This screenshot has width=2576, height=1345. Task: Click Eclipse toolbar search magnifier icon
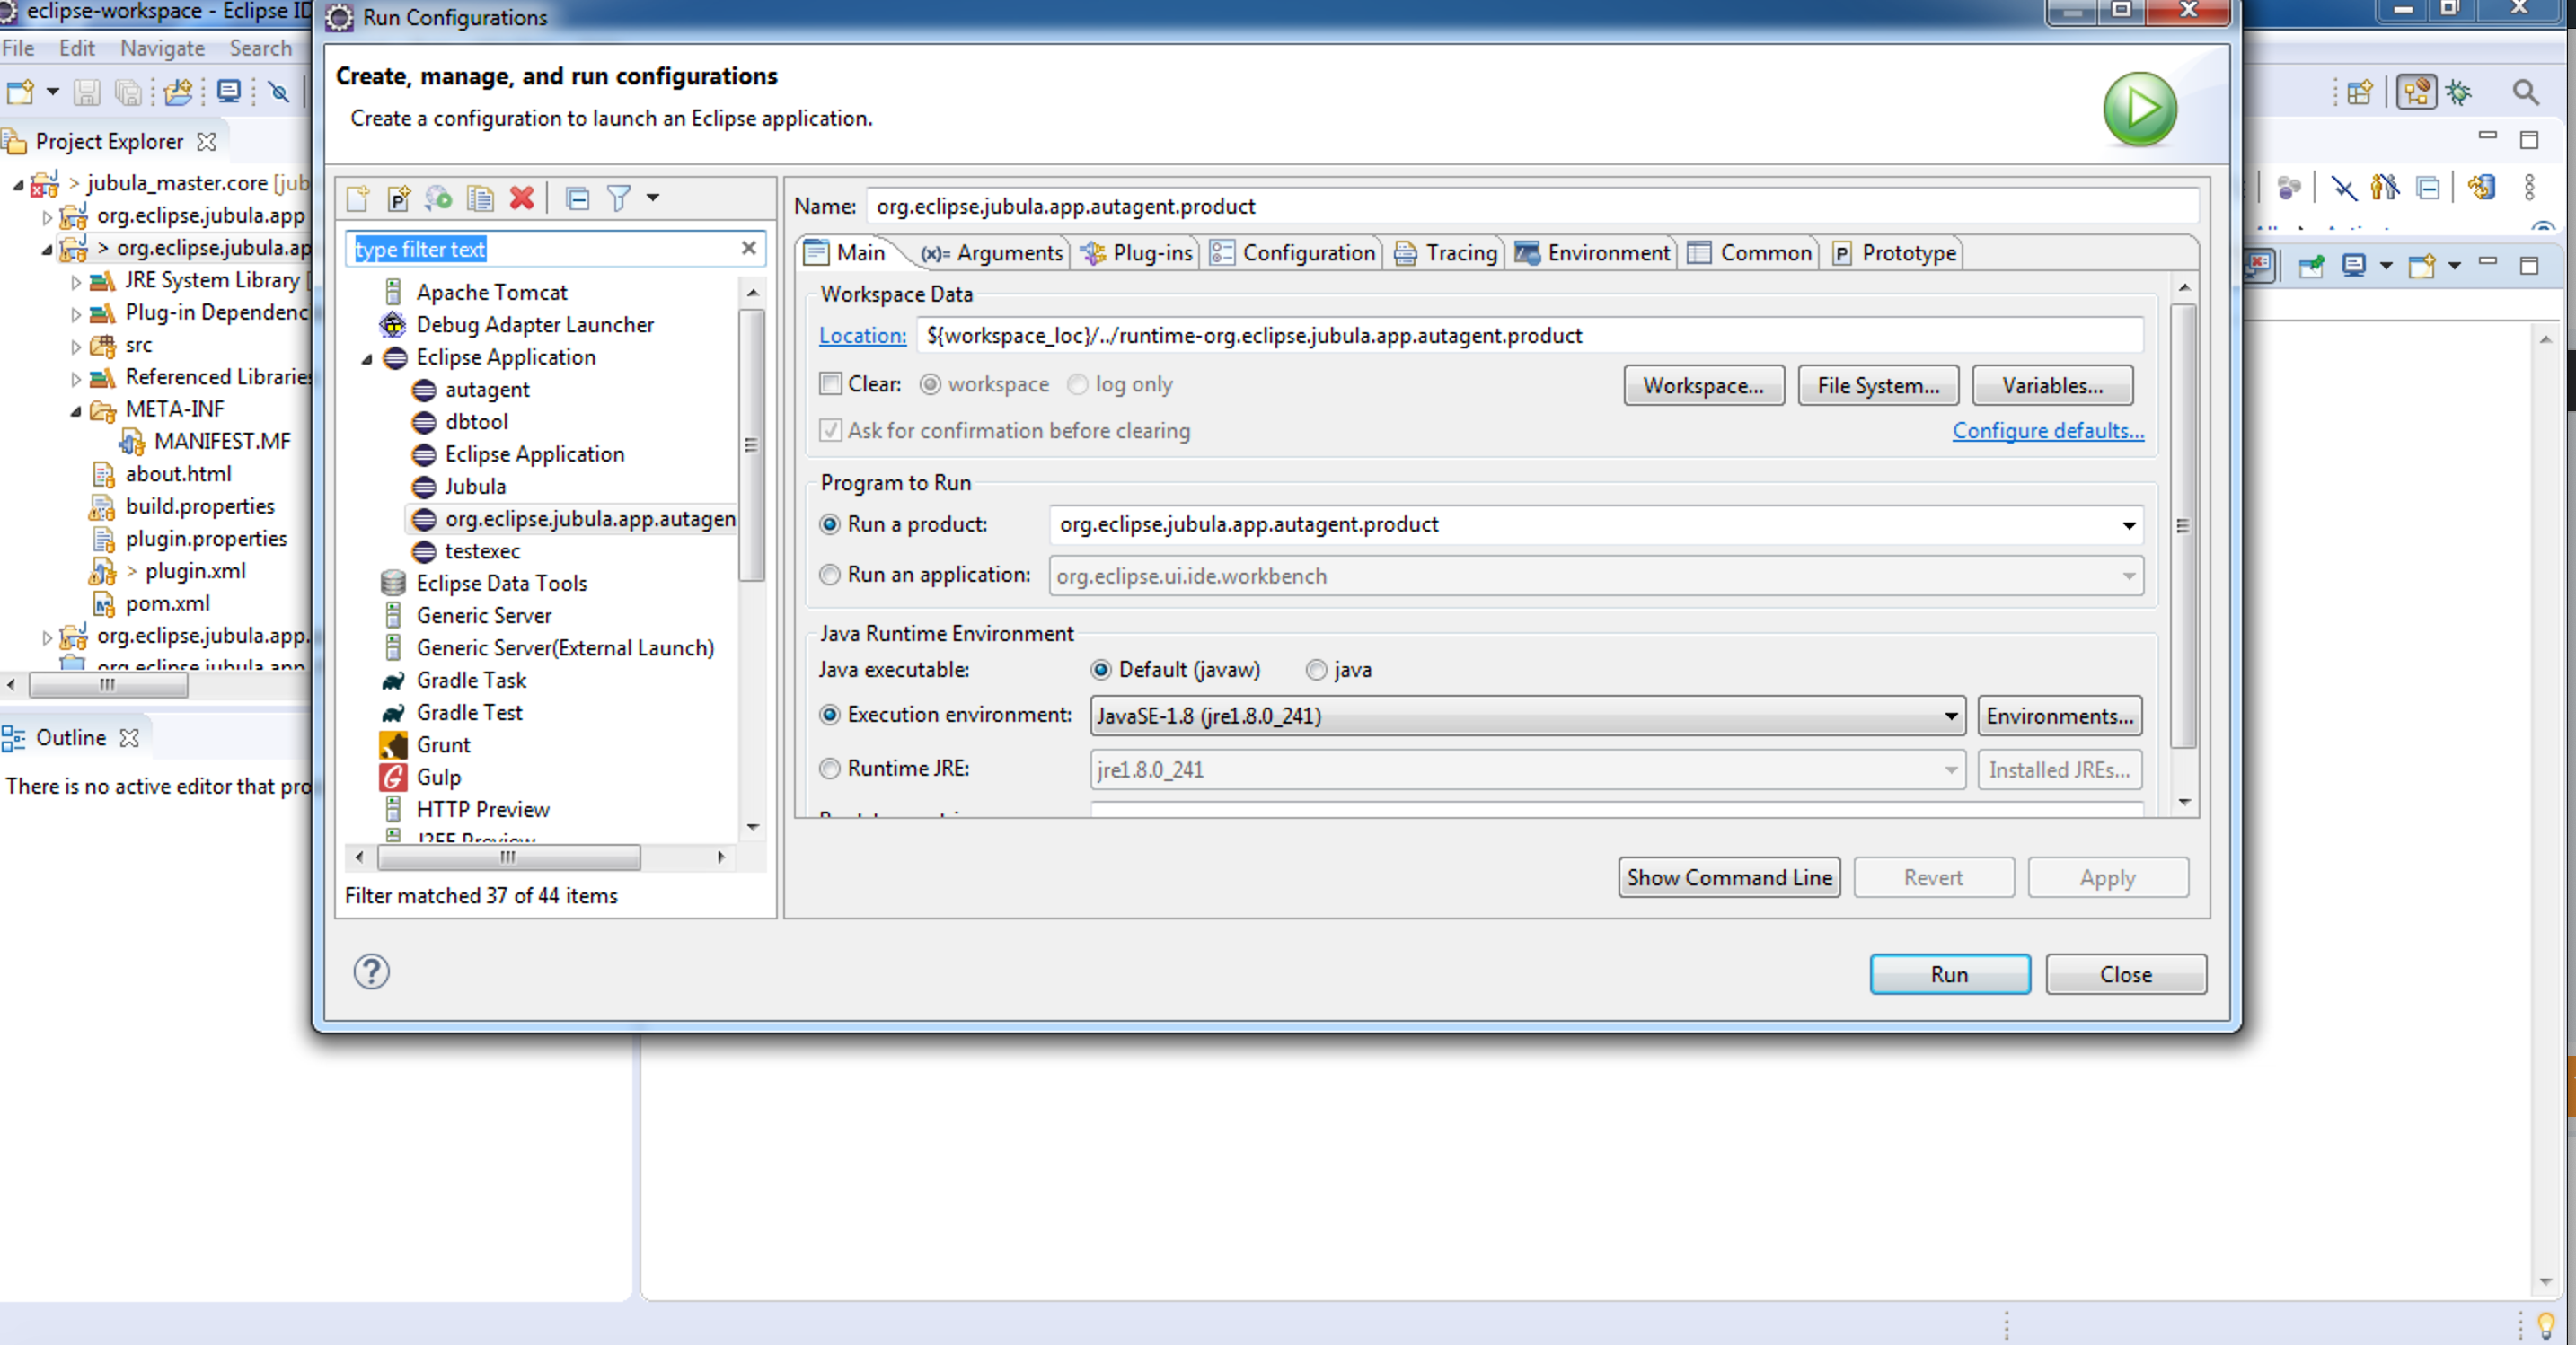point(2525,93)
